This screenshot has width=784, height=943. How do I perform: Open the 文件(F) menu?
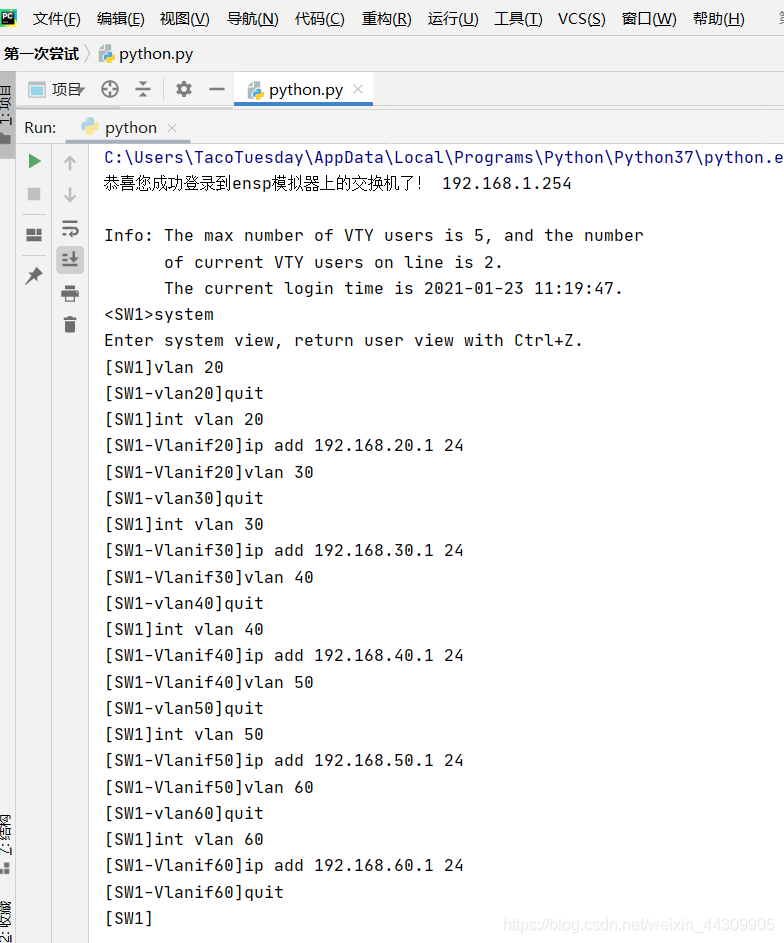click(x=57, y=19)
